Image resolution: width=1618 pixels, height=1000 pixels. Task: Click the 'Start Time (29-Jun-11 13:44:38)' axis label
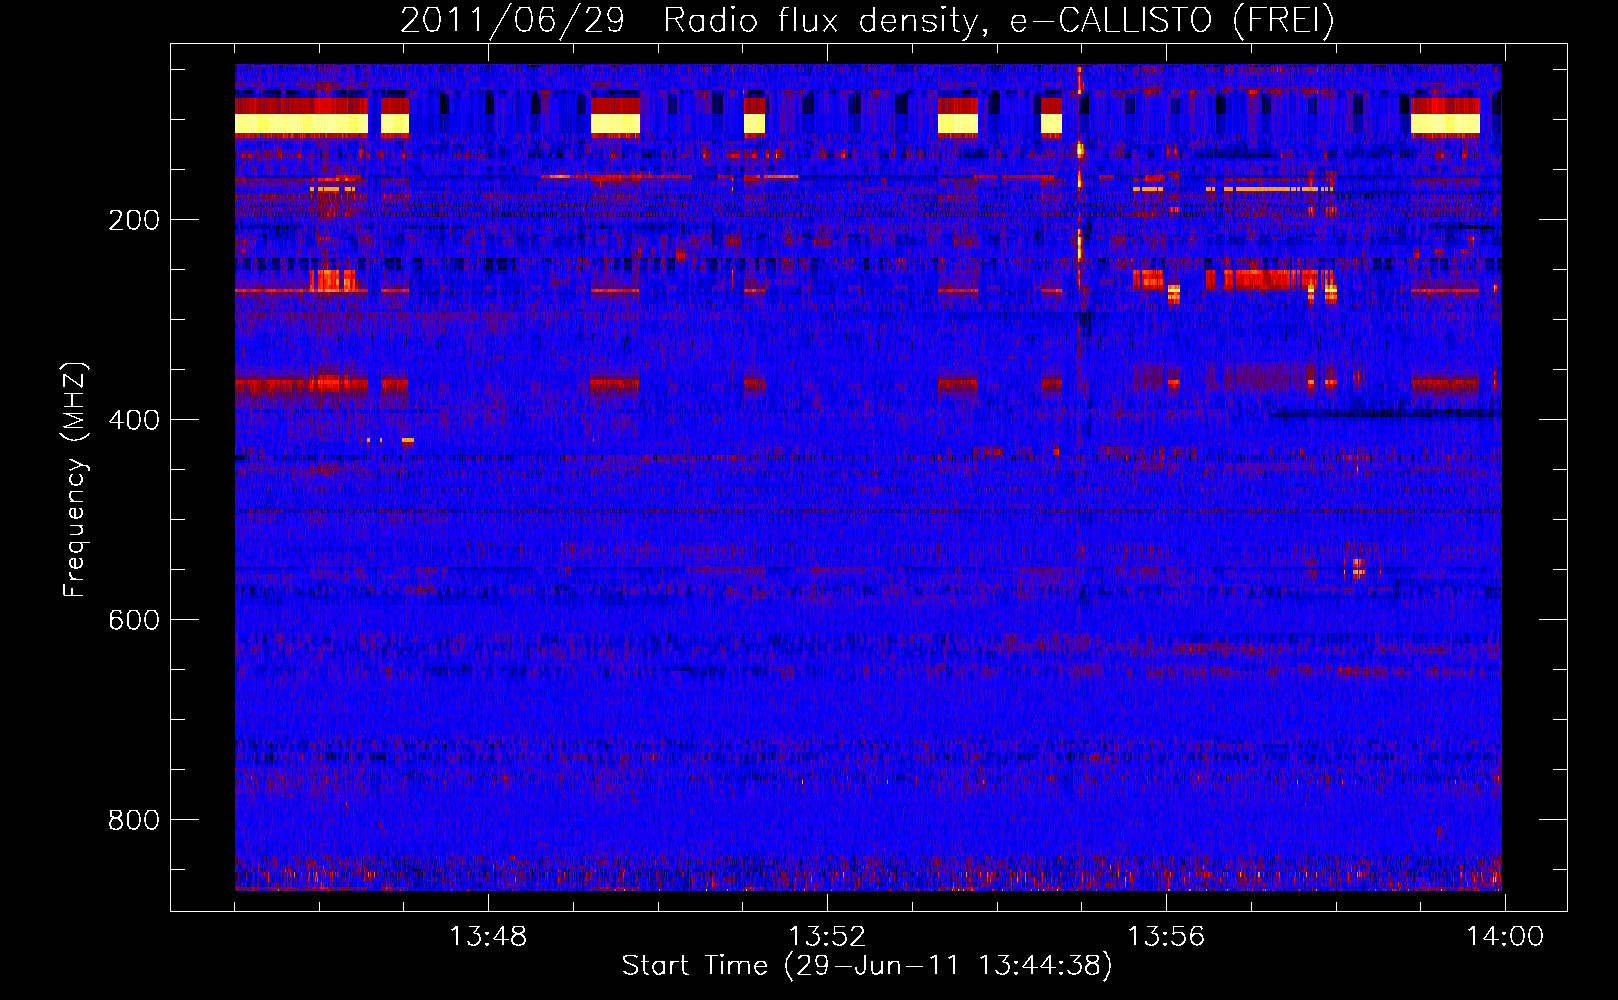tap(867, 966)
